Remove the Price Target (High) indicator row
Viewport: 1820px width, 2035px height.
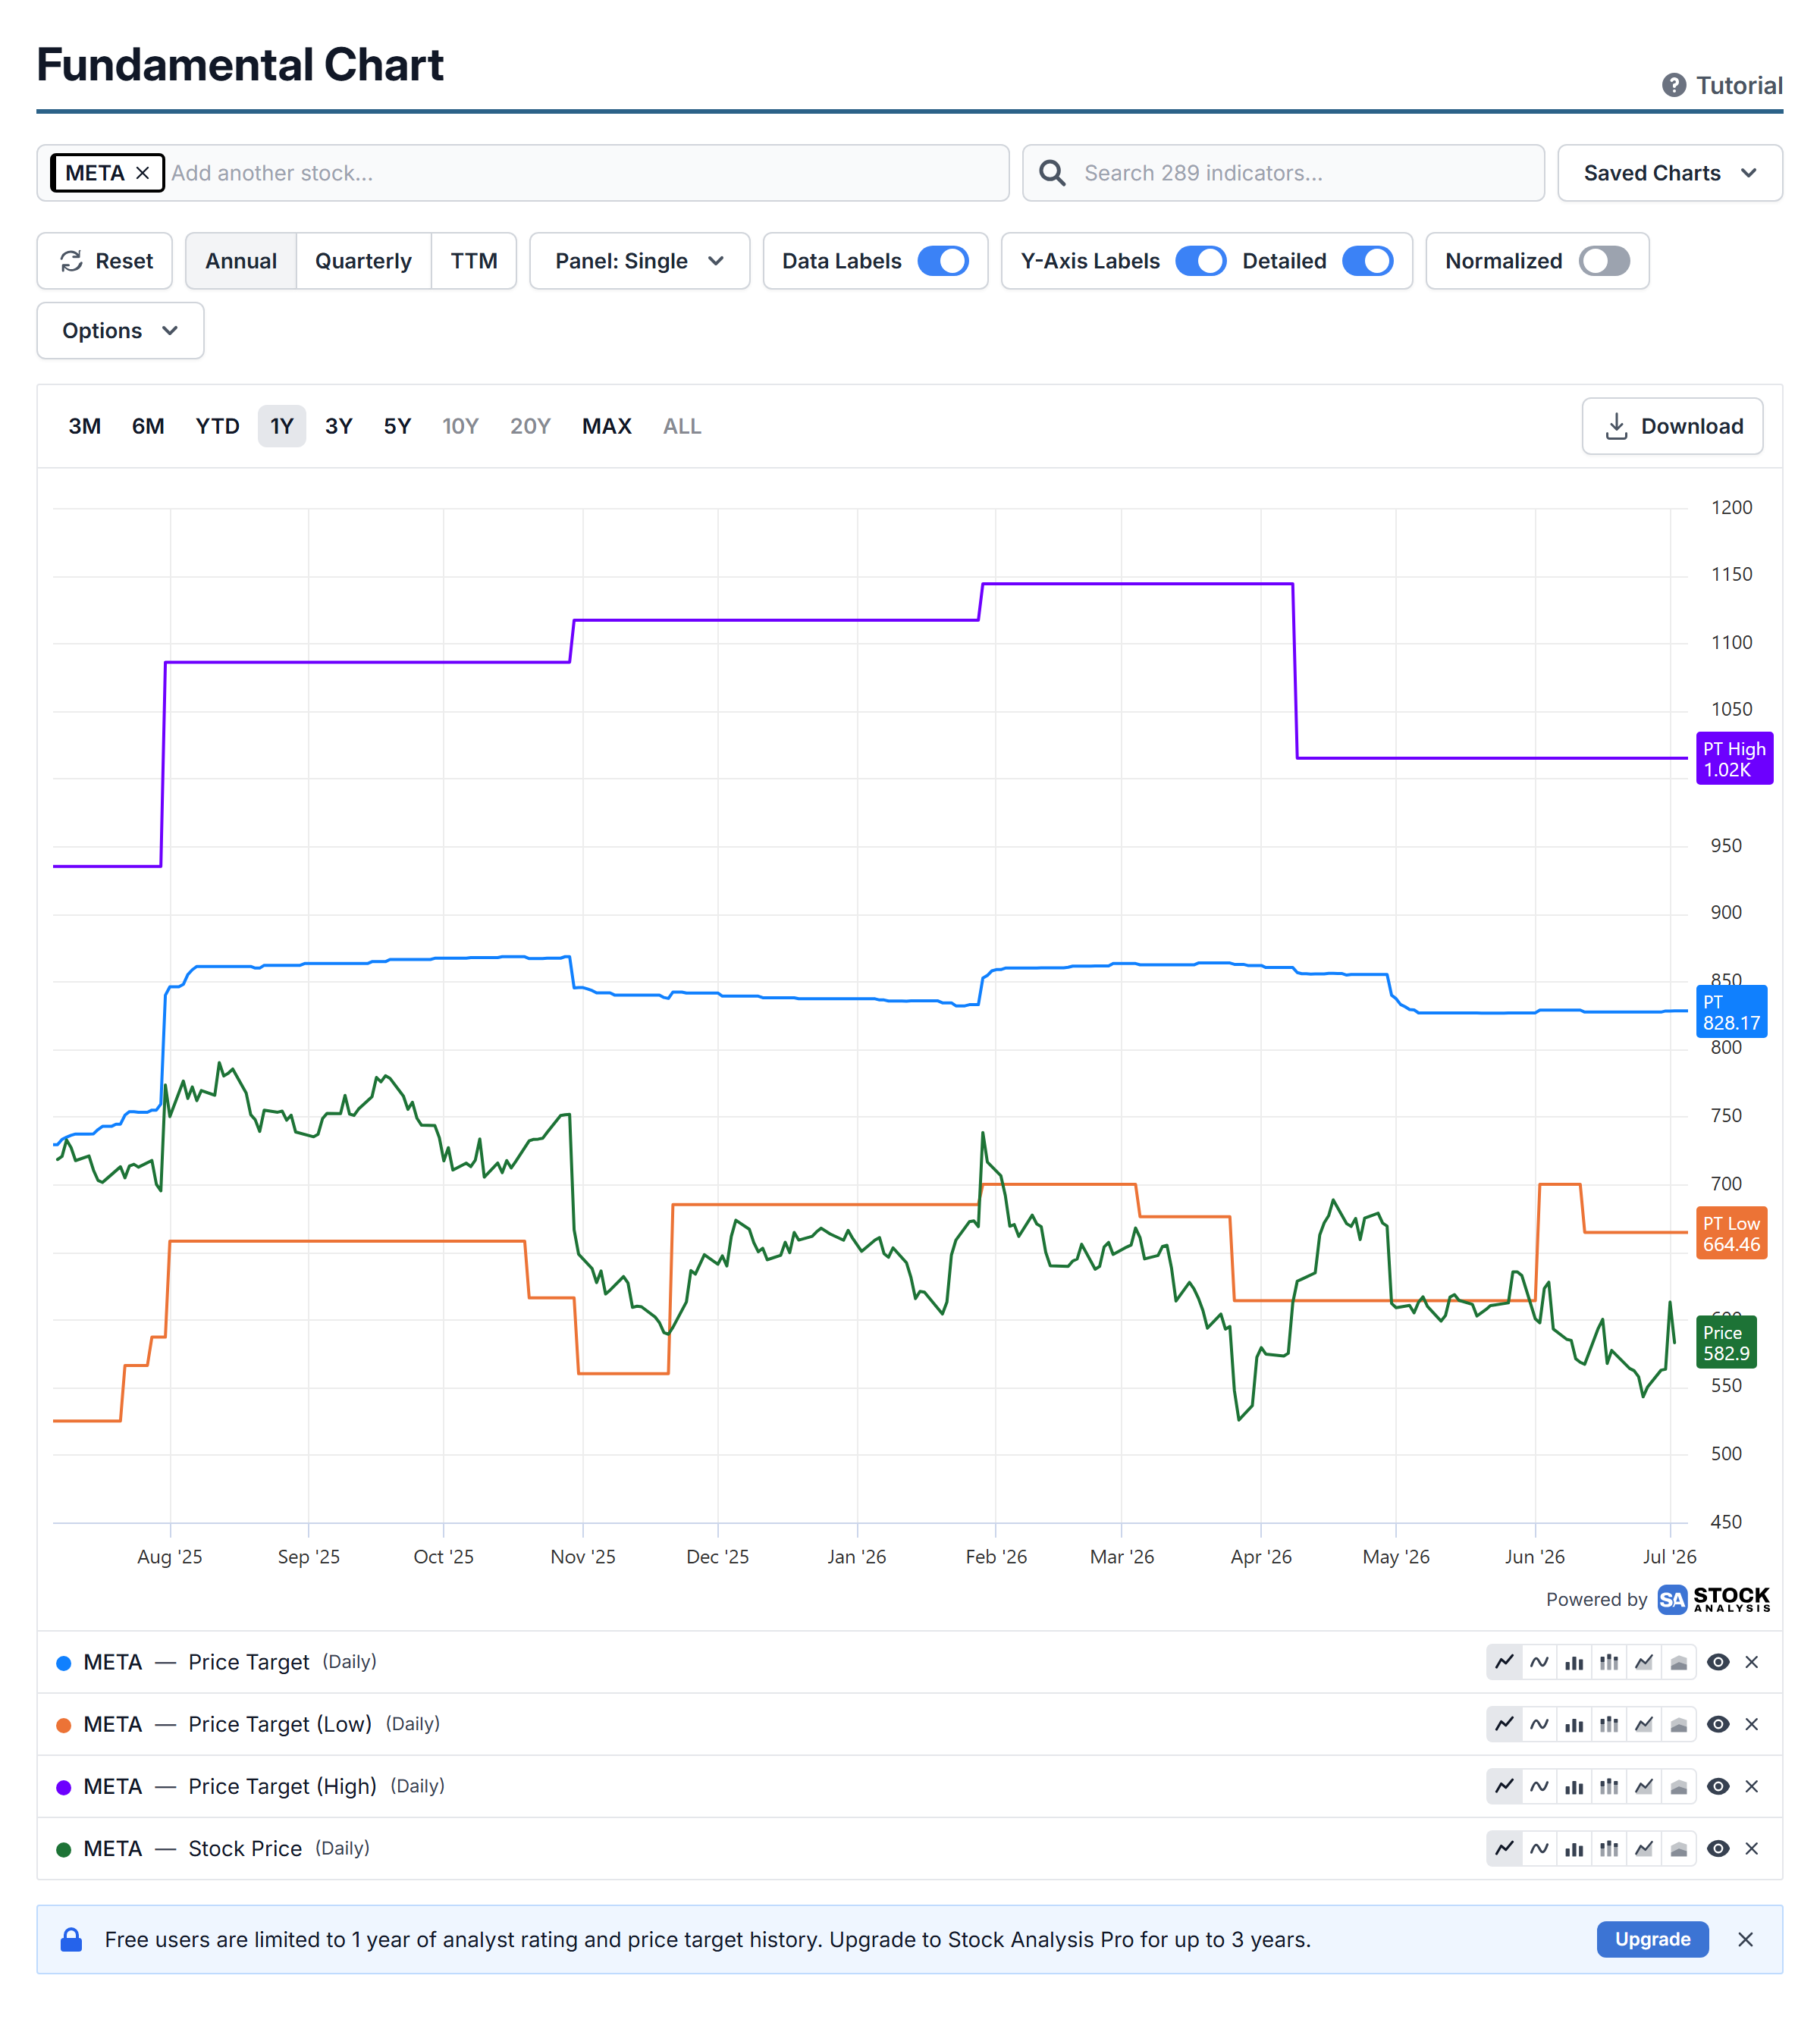[x=1751, y=1786]
